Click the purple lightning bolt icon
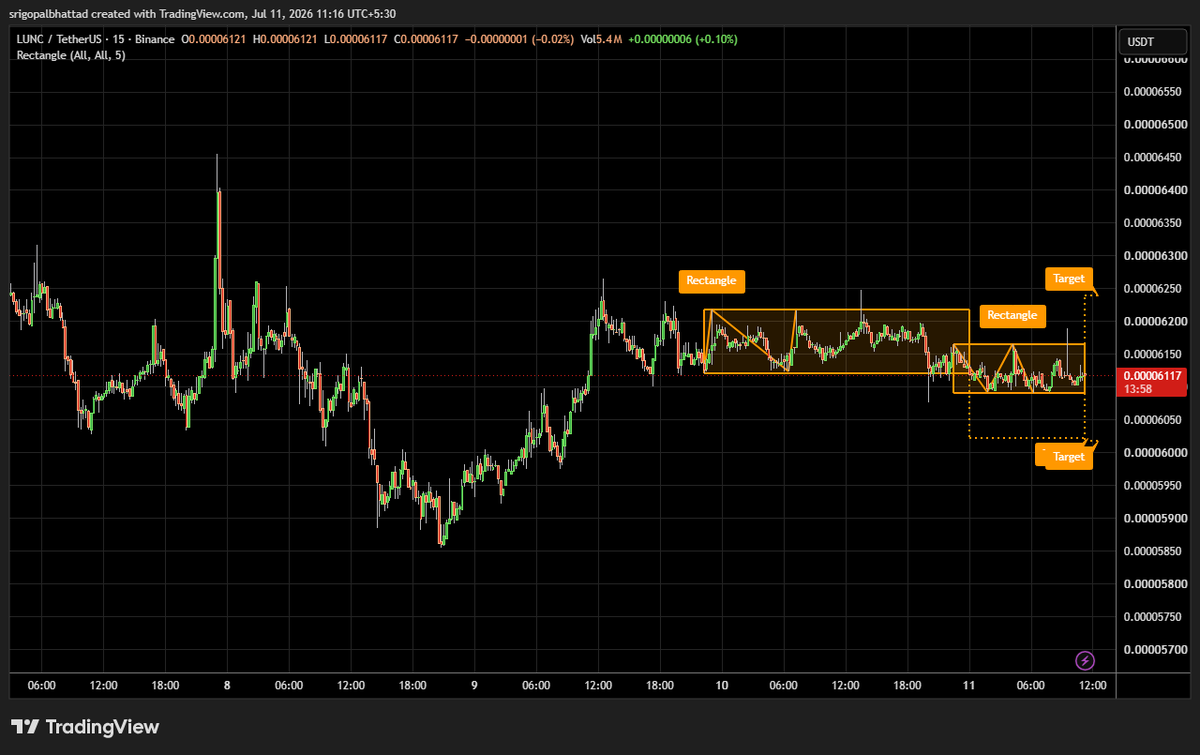Image resolution: width=1200 pixels, height=755 pixels. tap(1085, 660)
